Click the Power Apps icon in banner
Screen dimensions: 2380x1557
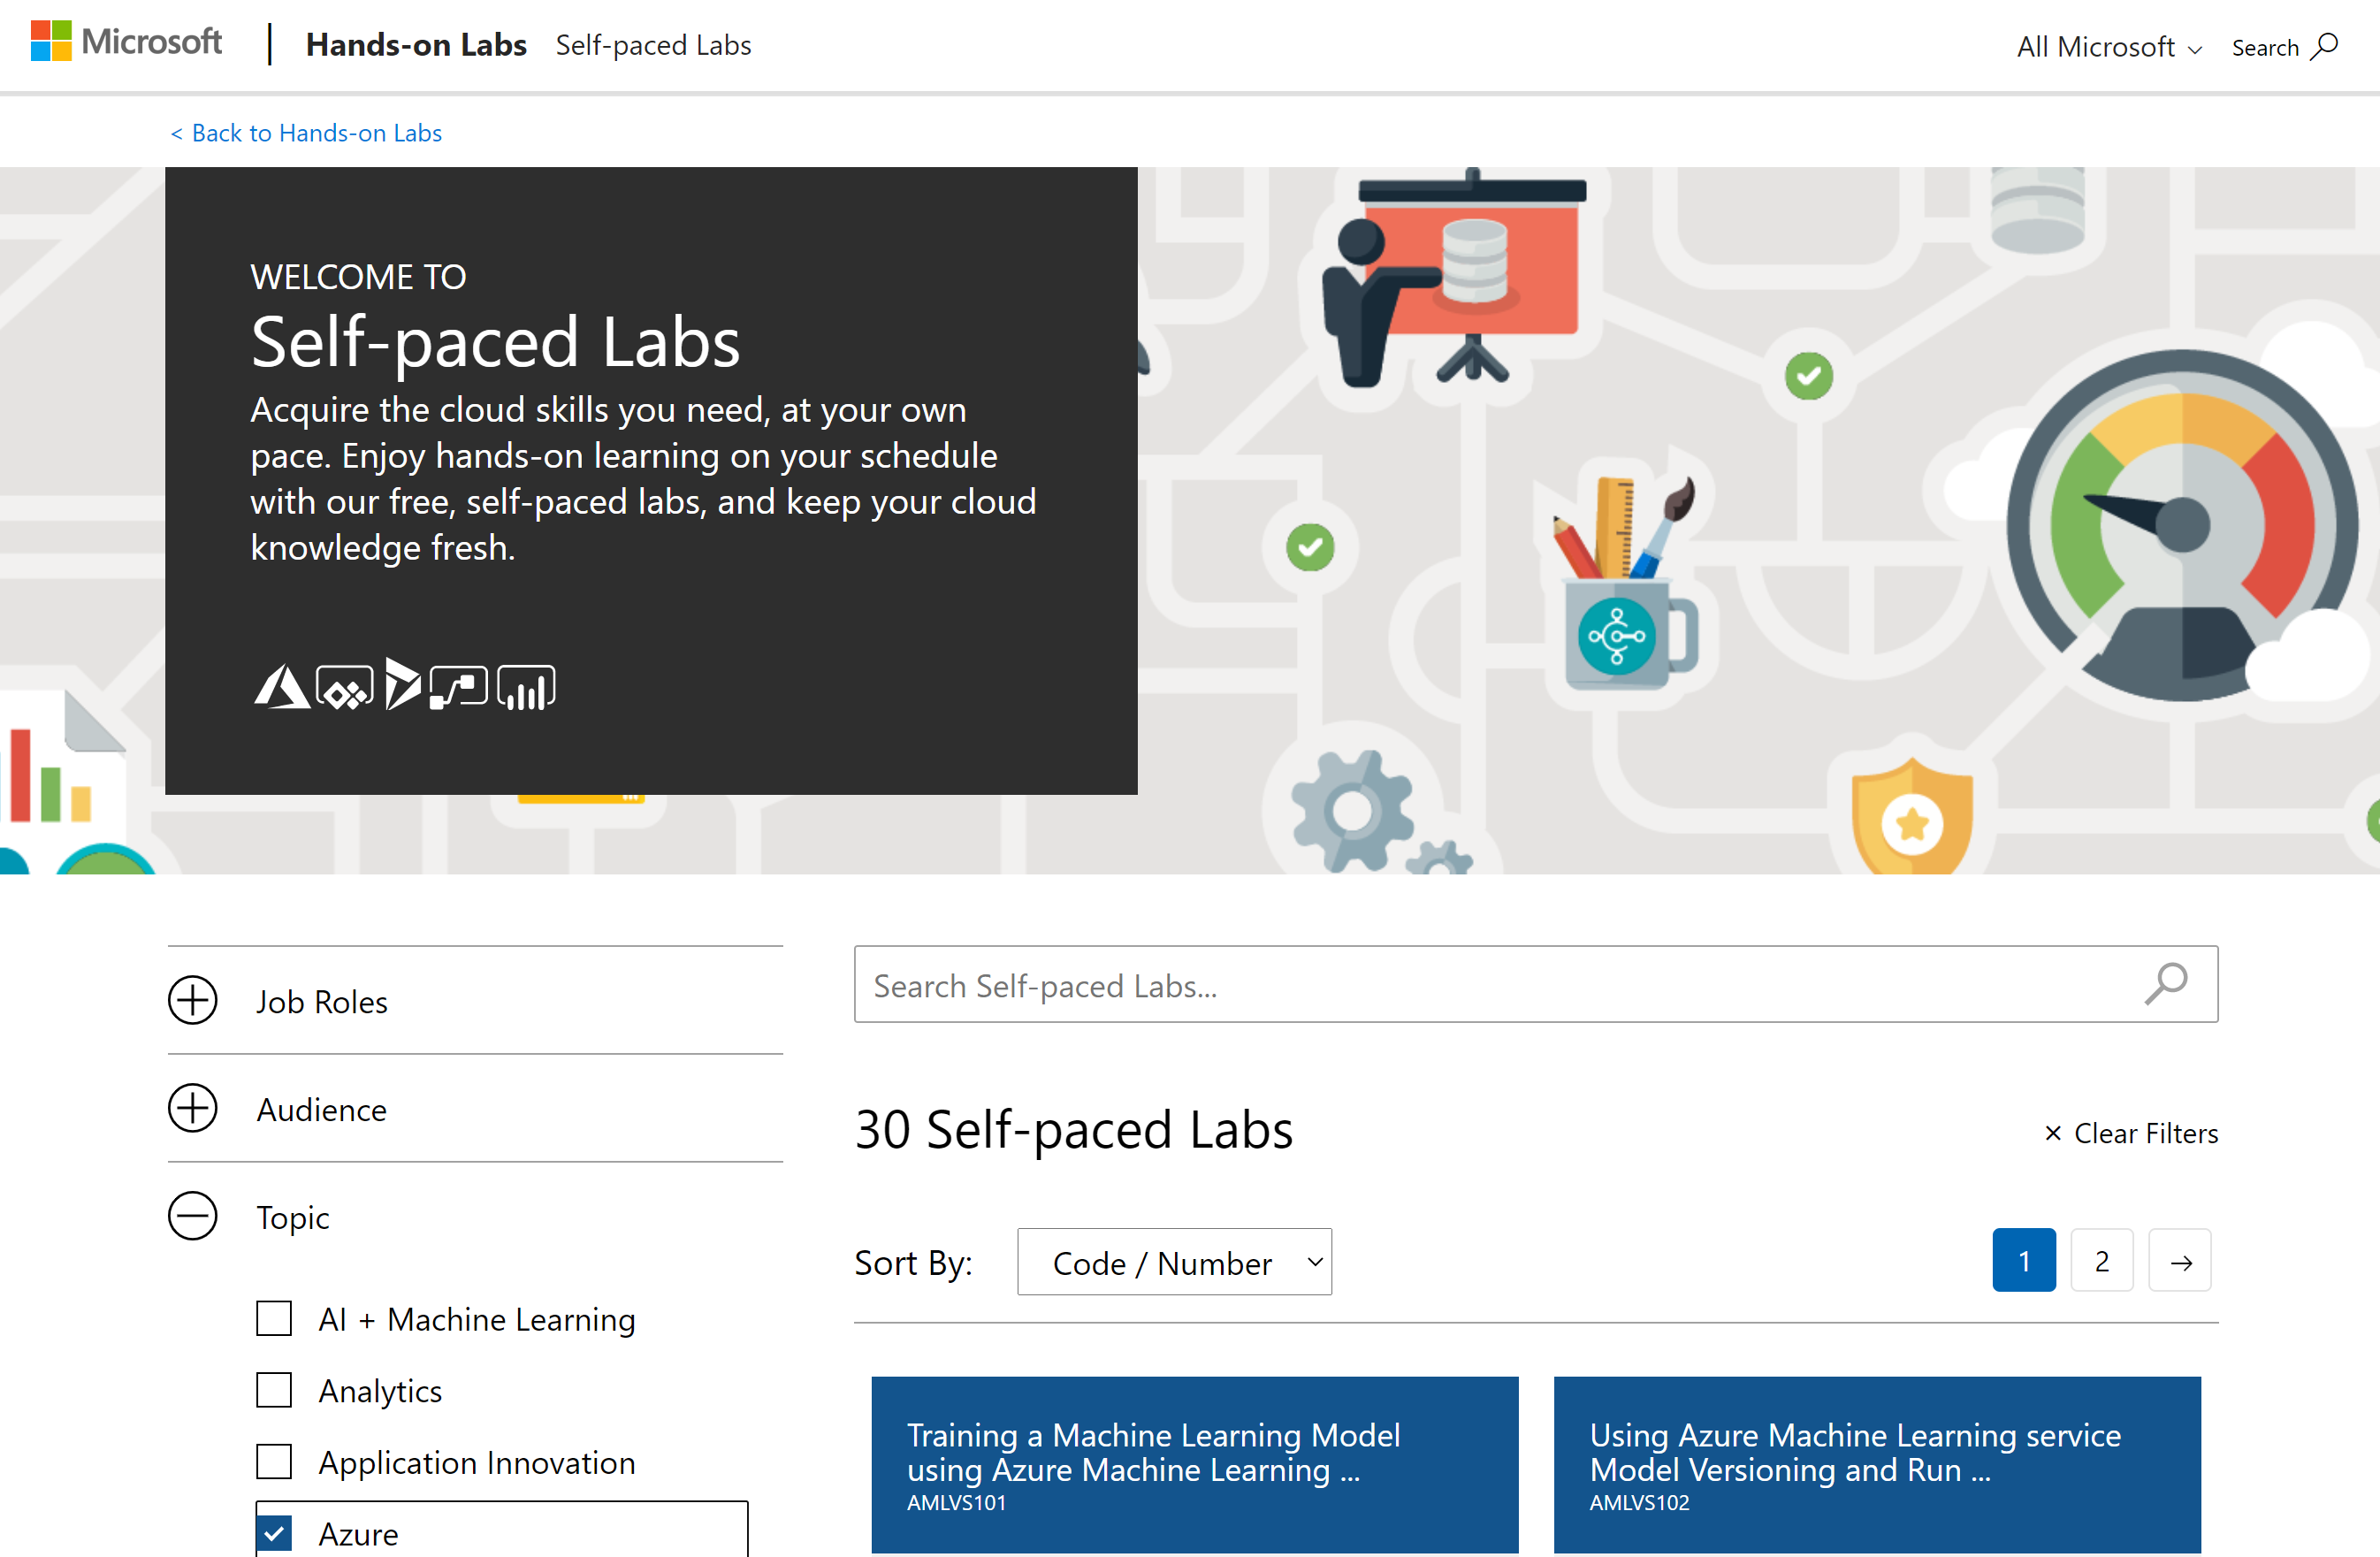(x=344, y=688)
